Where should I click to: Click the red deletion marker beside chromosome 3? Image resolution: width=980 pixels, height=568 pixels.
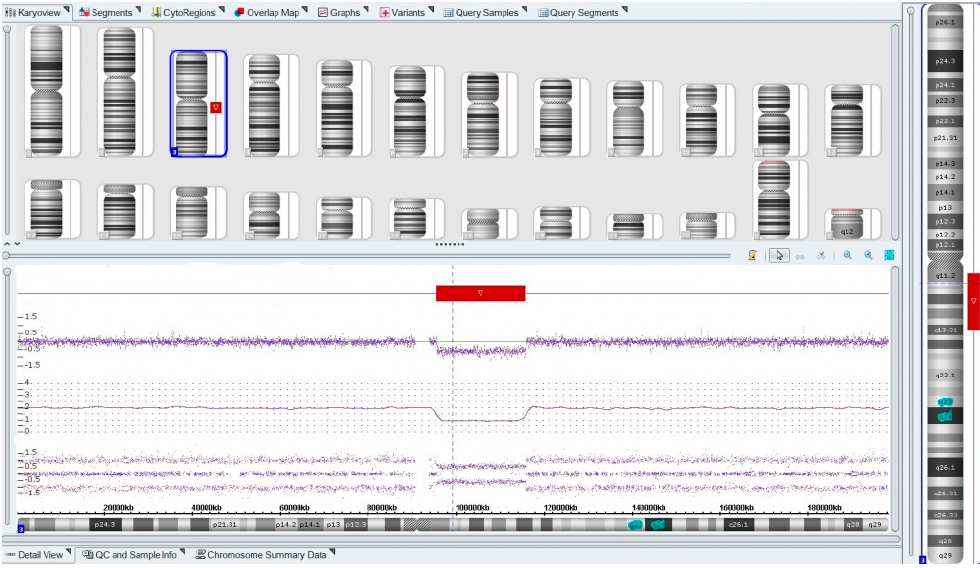[x=216, y=106]
